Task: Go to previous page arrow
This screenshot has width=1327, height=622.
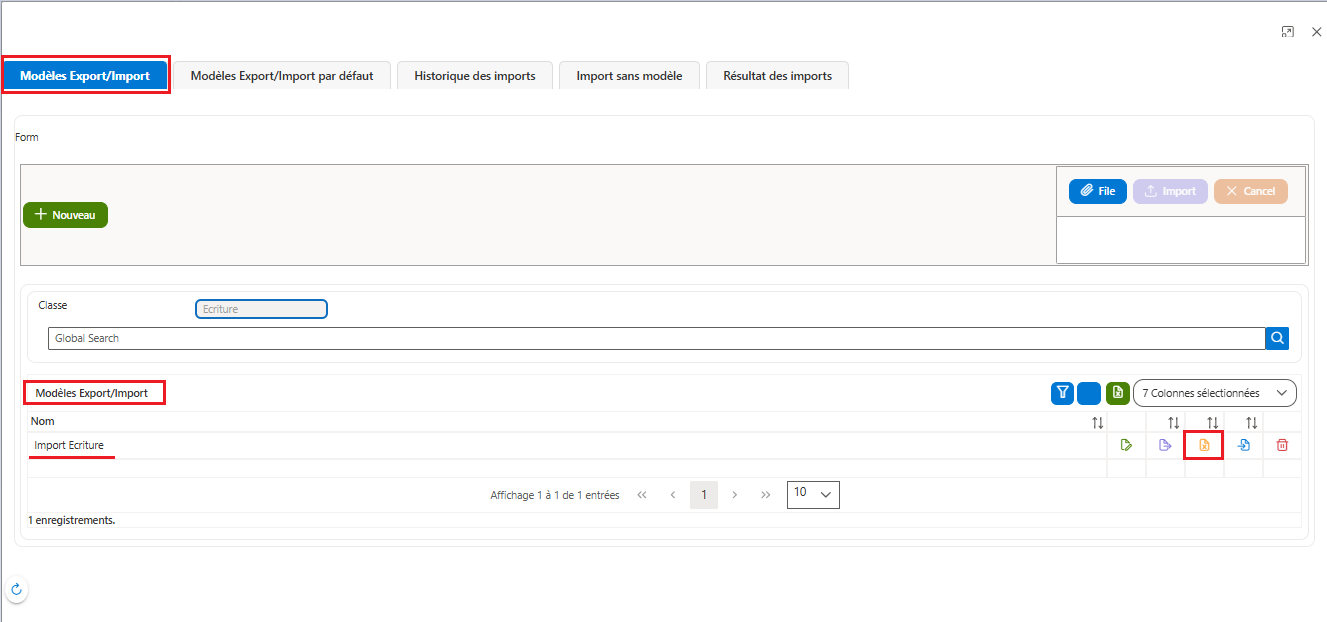Action: click(673, 495)
